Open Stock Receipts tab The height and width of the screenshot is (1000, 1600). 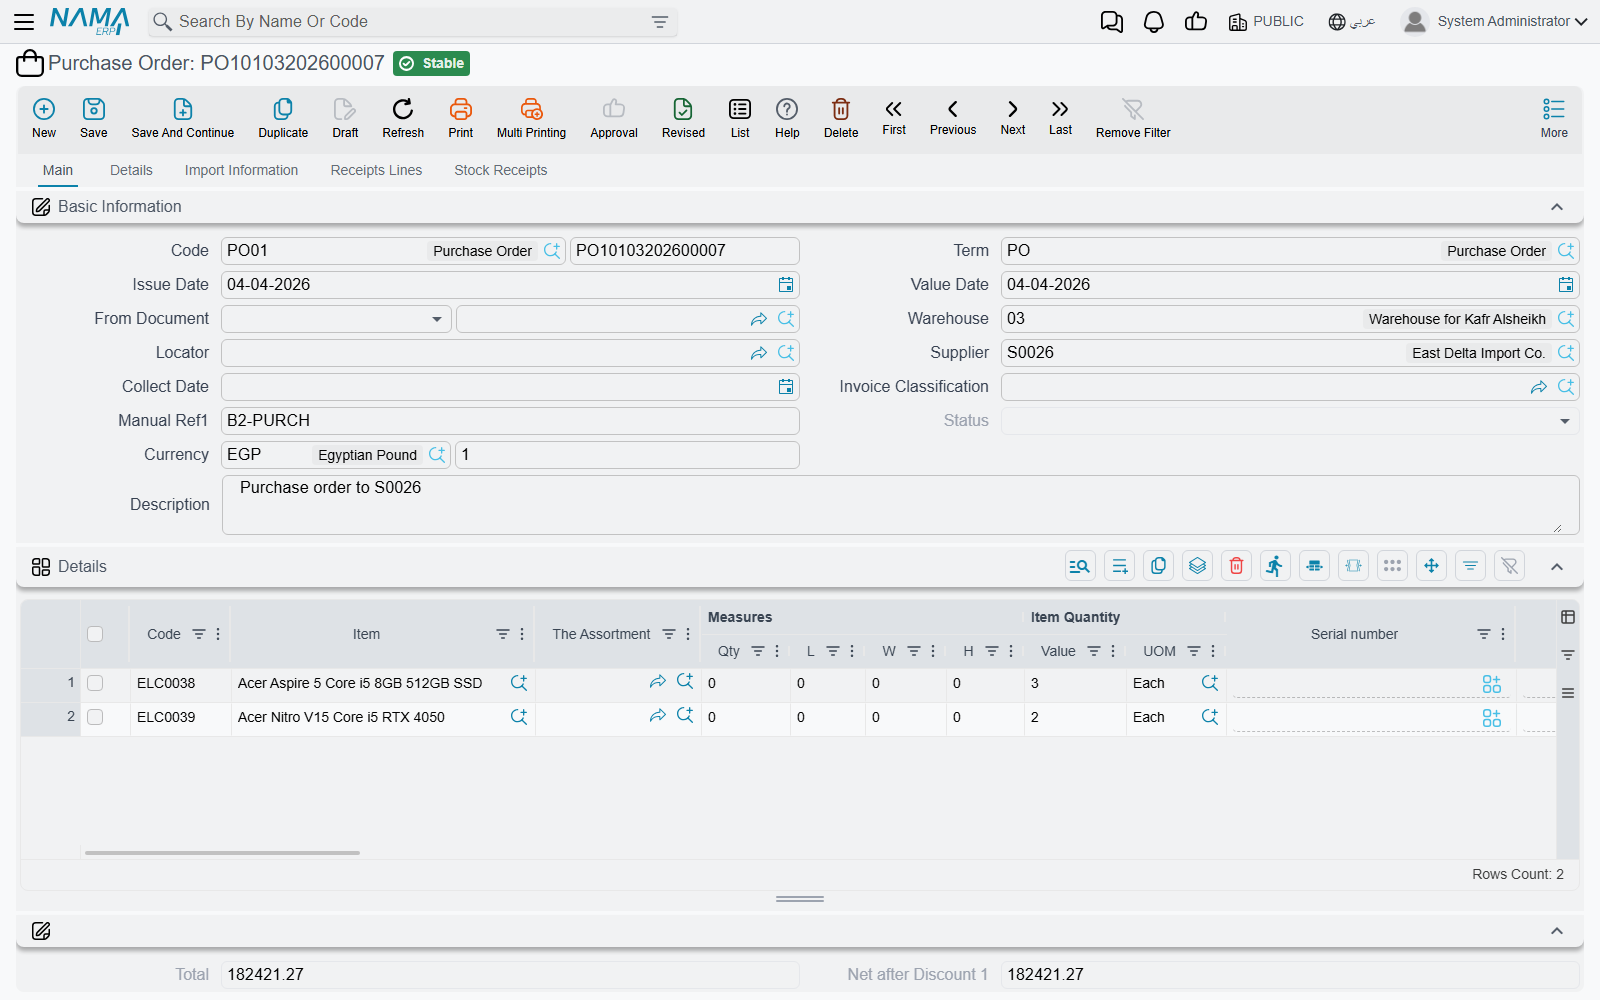(x=501, y=170)
